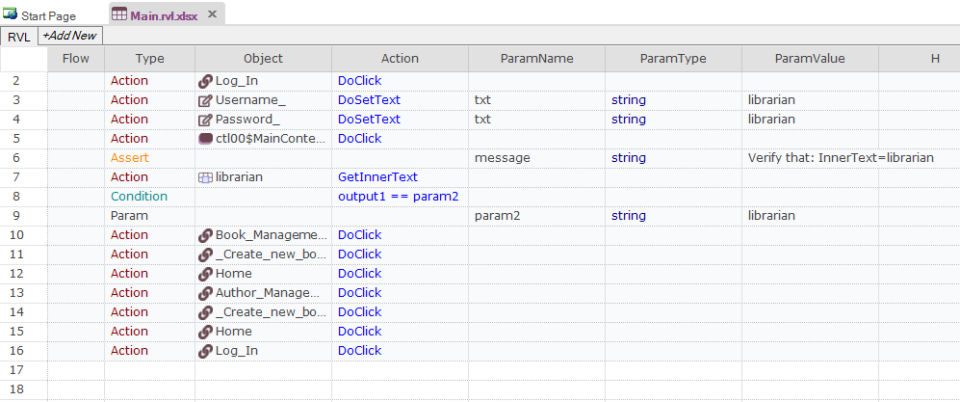Click the edit icon next to Password_
Screen dimensions: 960x402
206,119
